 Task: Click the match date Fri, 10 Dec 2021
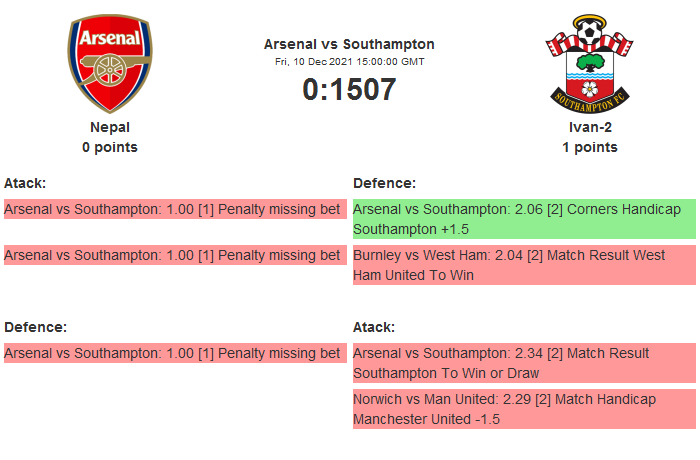point(349,61)
